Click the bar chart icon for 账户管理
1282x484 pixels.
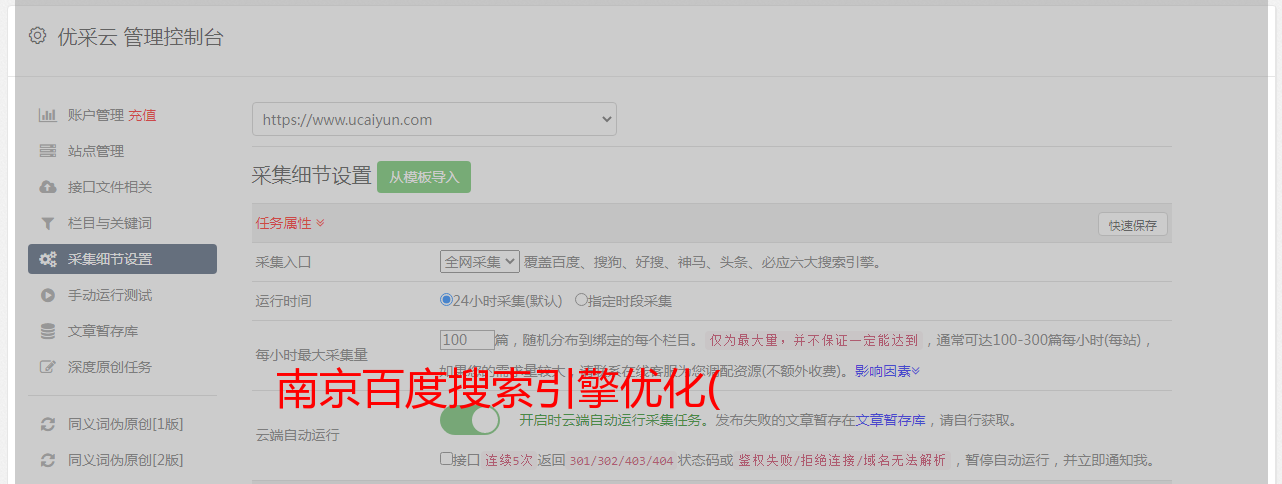pyautogui.click(x=47, y=115)
